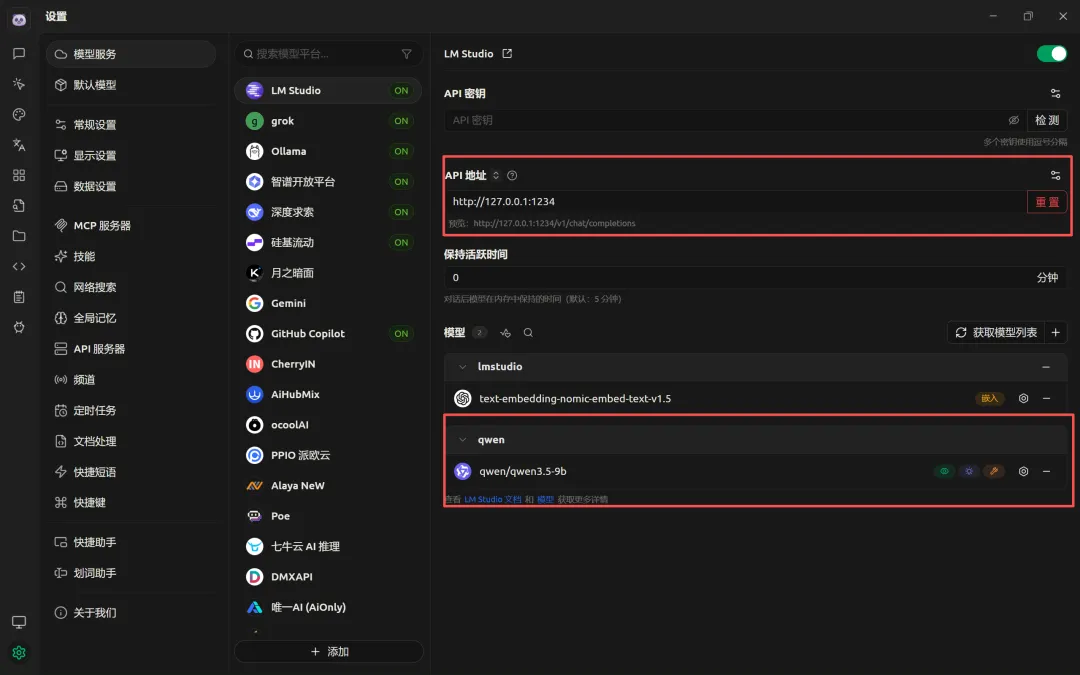Select the grok provider
Viewport: 1080px width, 675px height.
[x=328, y=121]
